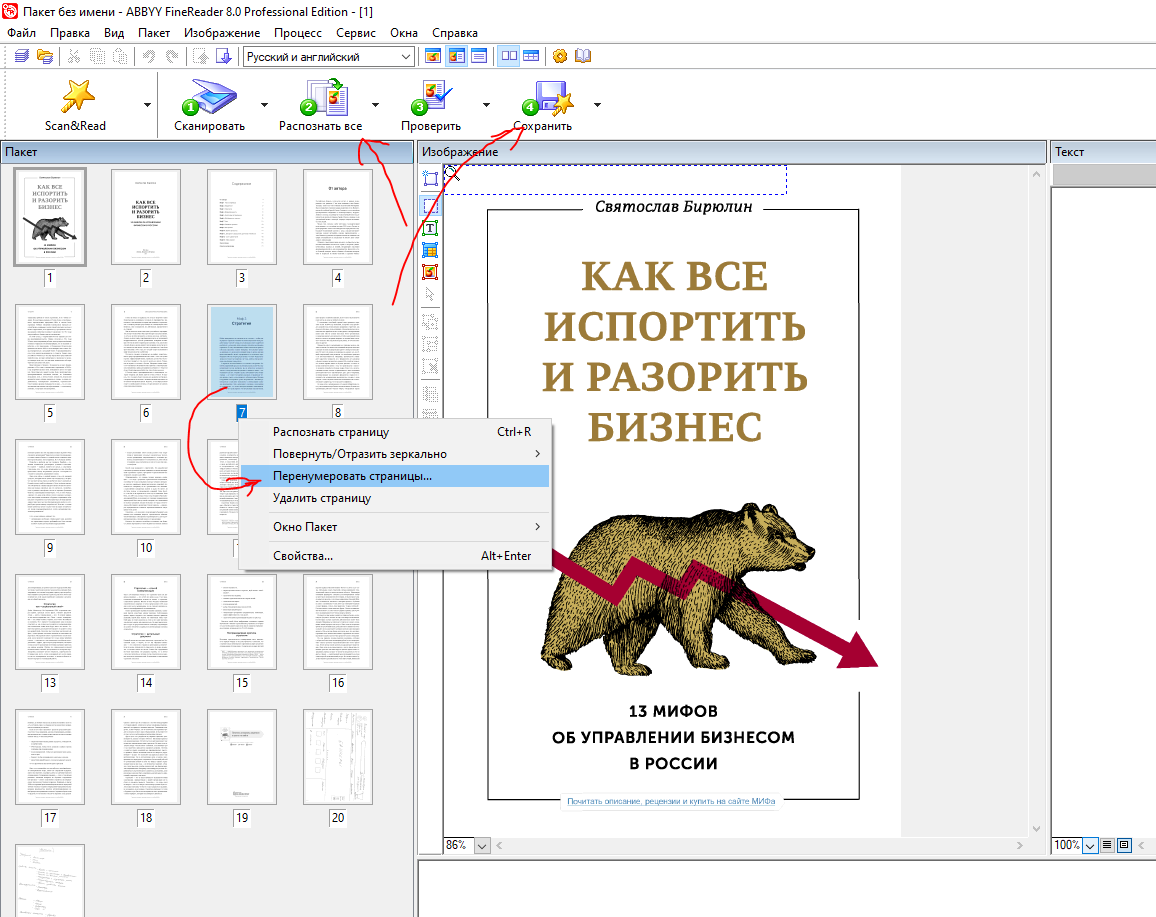
Task: Select the table block tool
Action: tap(430, 250)
